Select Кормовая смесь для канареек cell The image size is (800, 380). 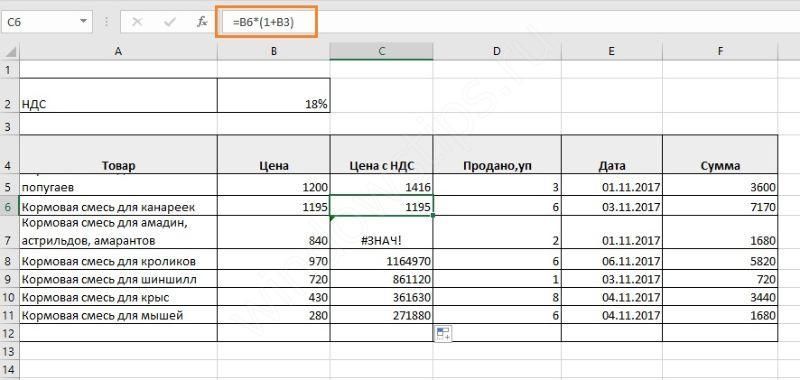118,207
